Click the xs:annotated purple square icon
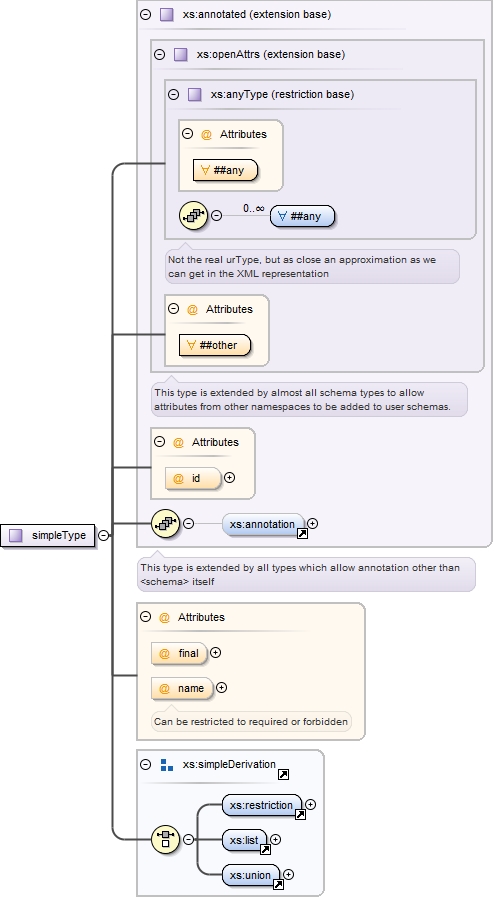This screenshot has height=898, width=494. (x=167, y=14)
